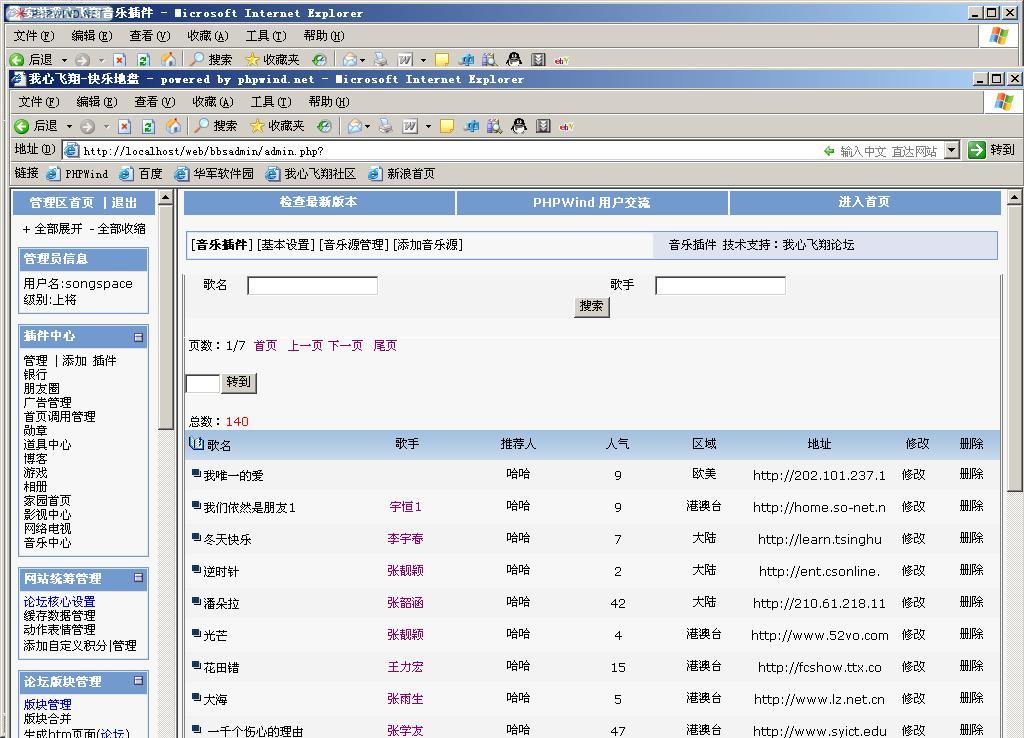Viewport: 1024px width, 738px height.
Task: Collapse the 插件中心 panel with its minus icon
Action: pos(138,337)
